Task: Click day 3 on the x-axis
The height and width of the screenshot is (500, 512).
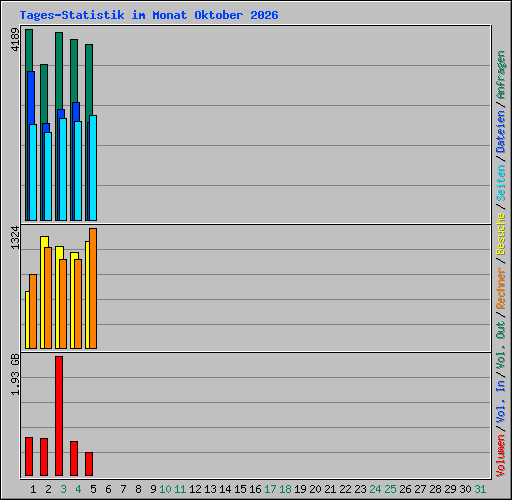Action: coord(63,489)
